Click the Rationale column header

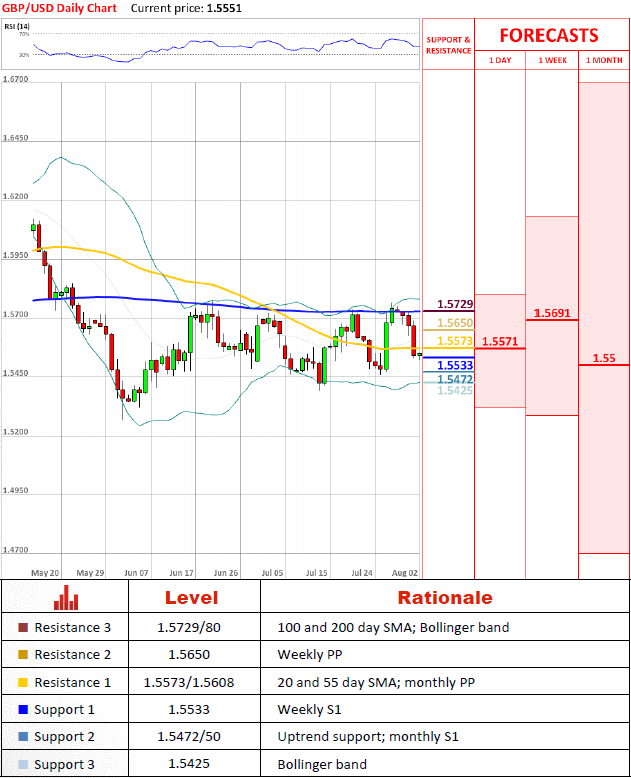445,598
